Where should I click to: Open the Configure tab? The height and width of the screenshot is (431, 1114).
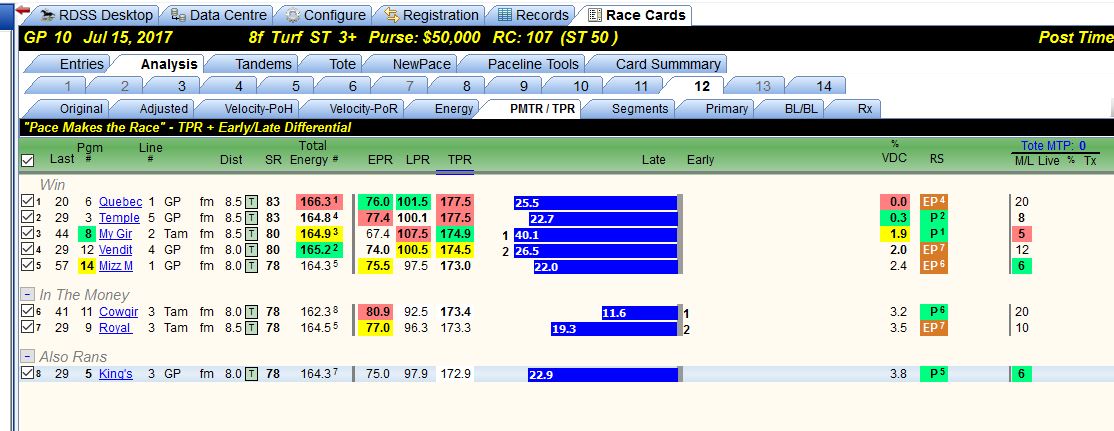[x=325, y=15]
